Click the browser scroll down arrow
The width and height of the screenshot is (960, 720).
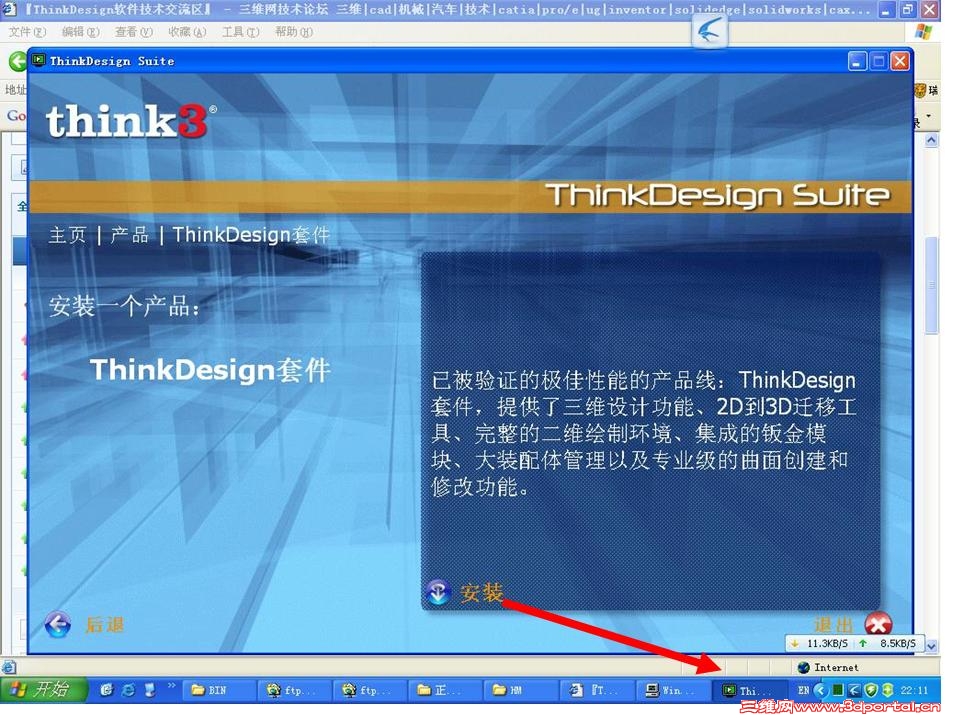[931, 646]
